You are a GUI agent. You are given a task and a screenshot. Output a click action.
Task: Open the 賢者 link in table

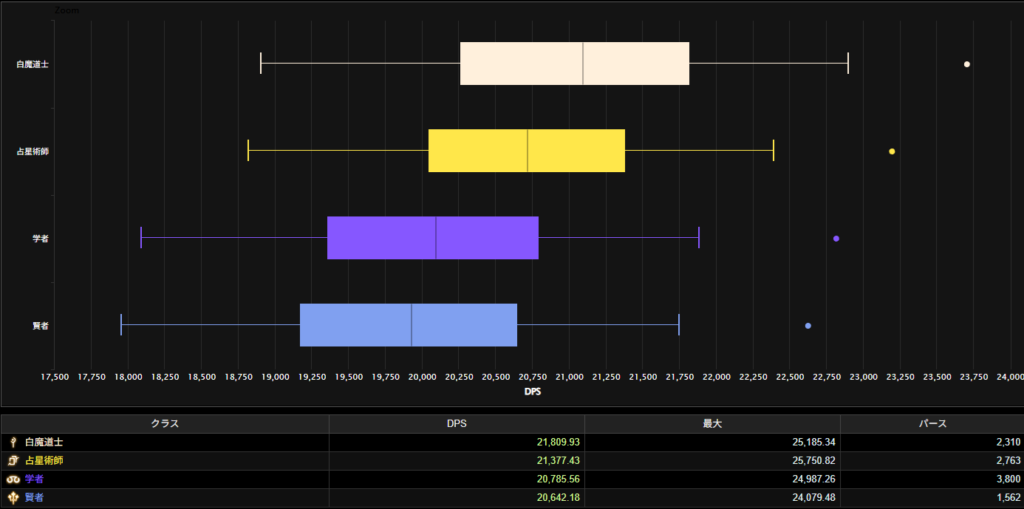click(35, 497)
